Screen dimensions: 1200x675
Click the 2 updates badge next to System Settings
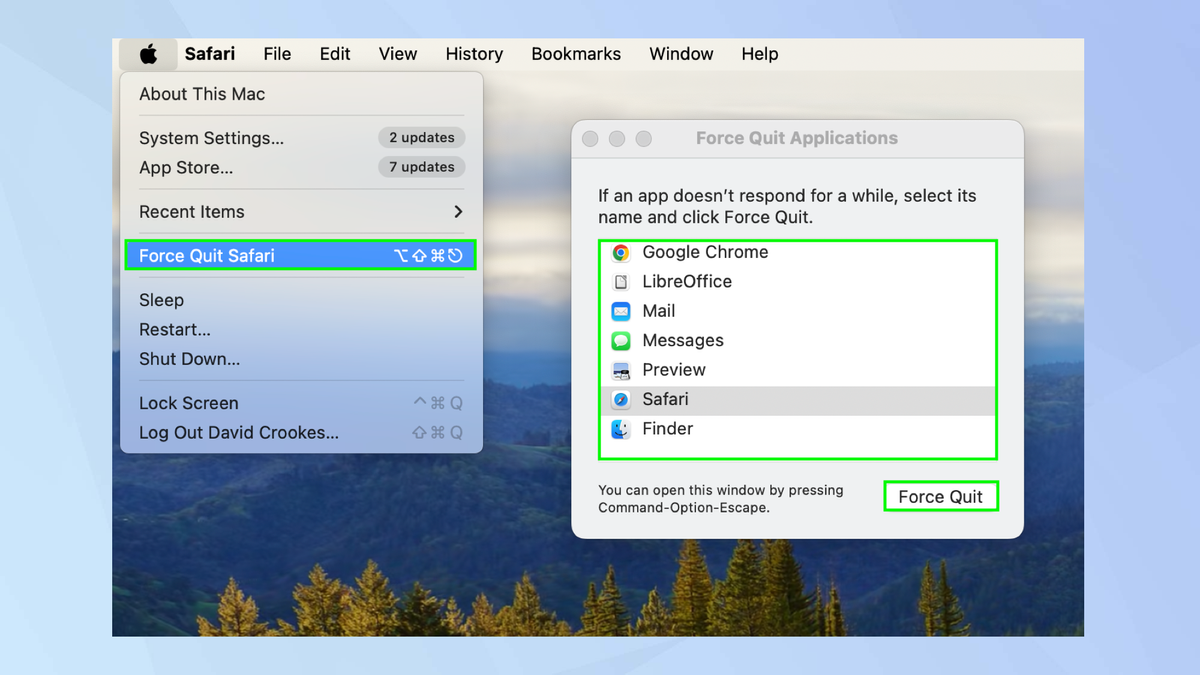coord(421,138)
